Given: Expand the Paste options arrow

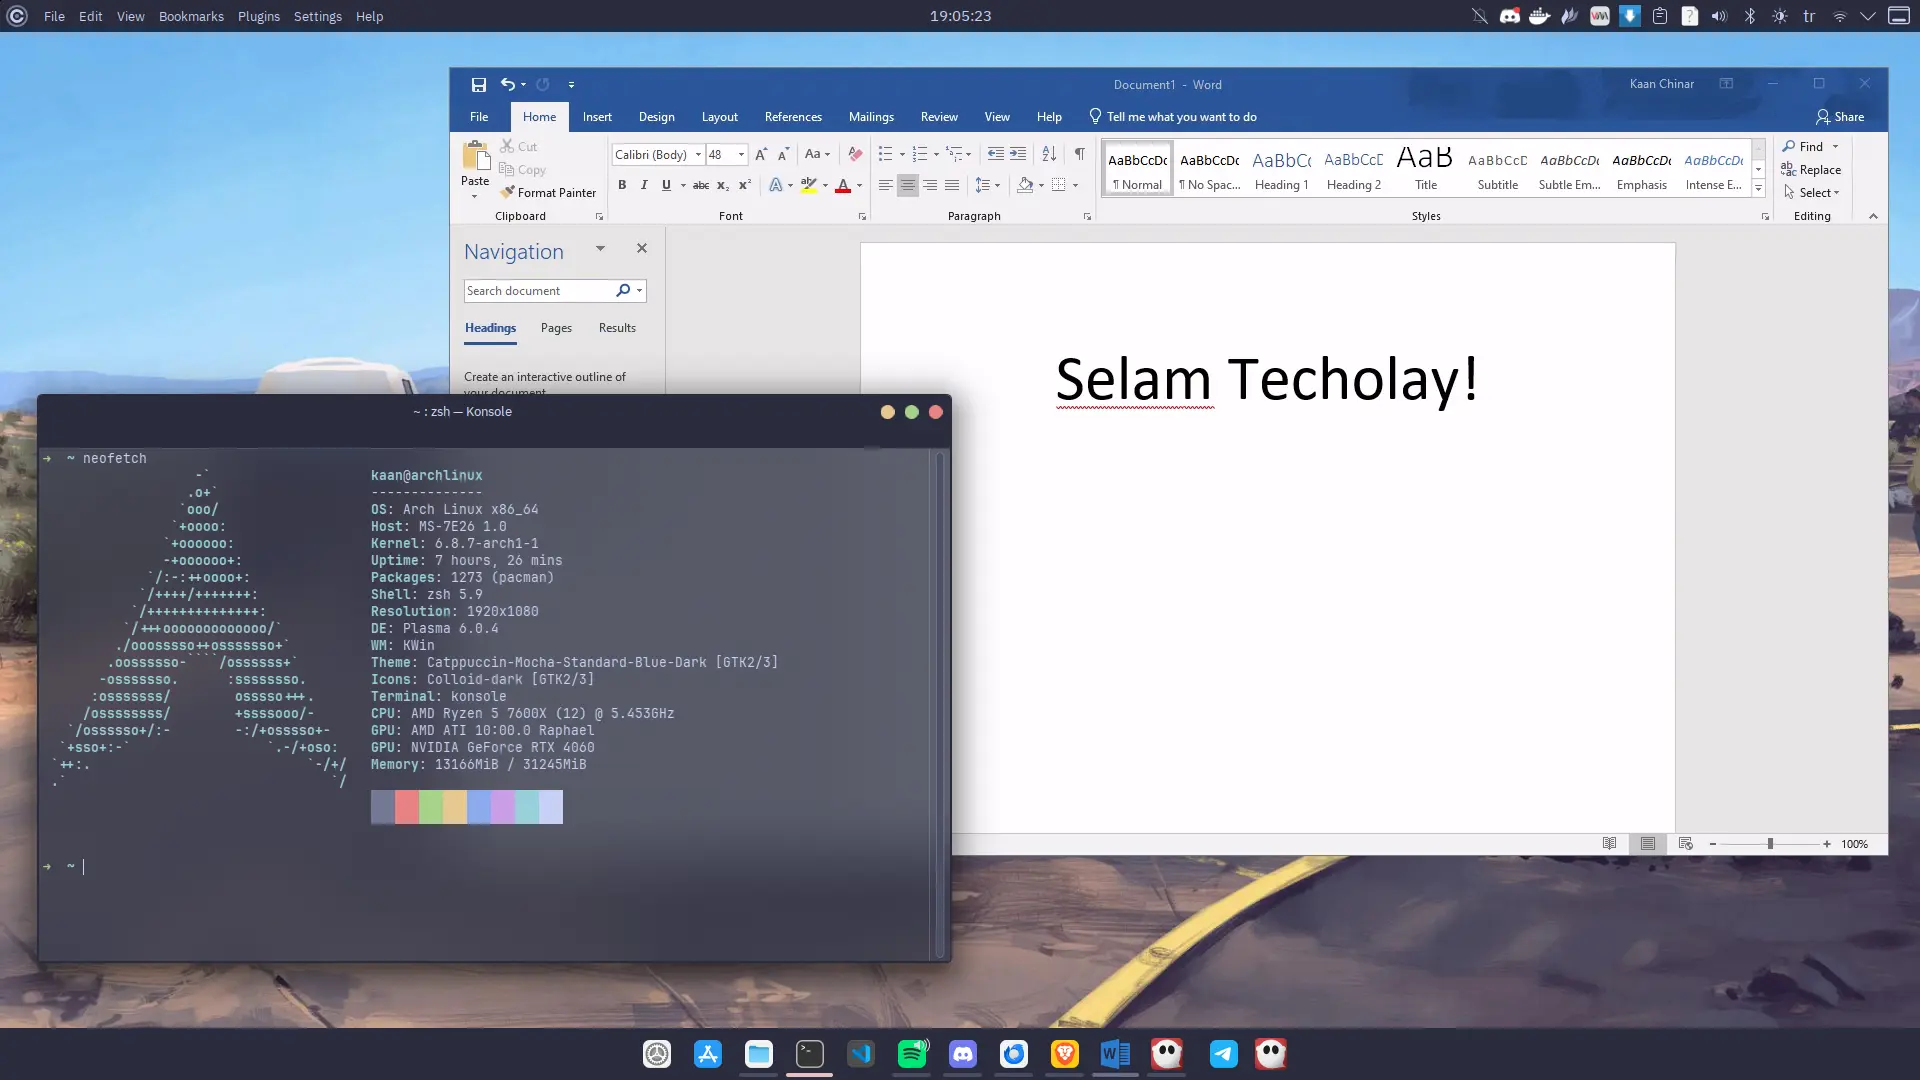Looking at the screenshot, I should pos(475,196).
